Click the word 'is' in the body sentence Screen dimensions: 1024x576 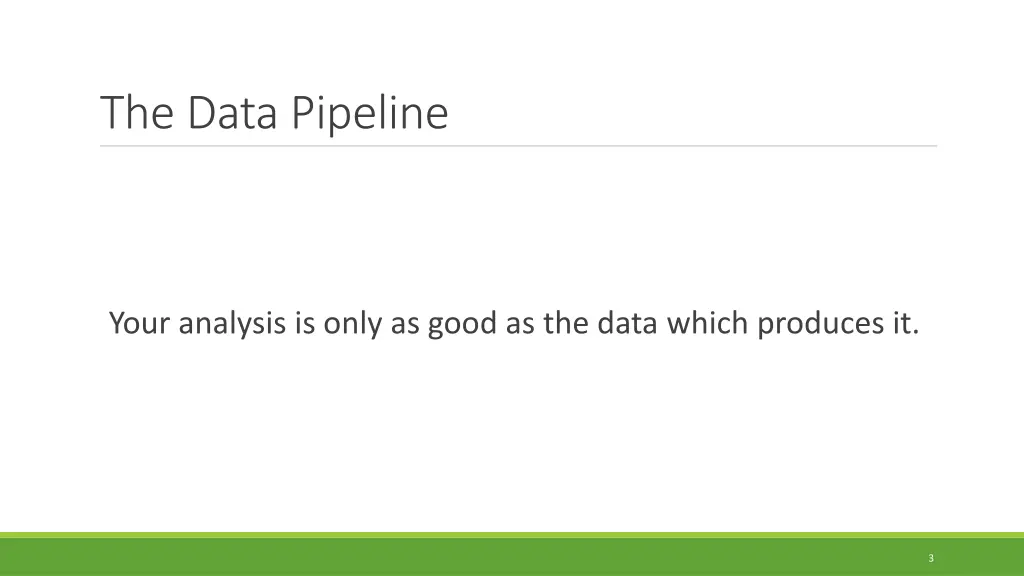tap(306, 324)
